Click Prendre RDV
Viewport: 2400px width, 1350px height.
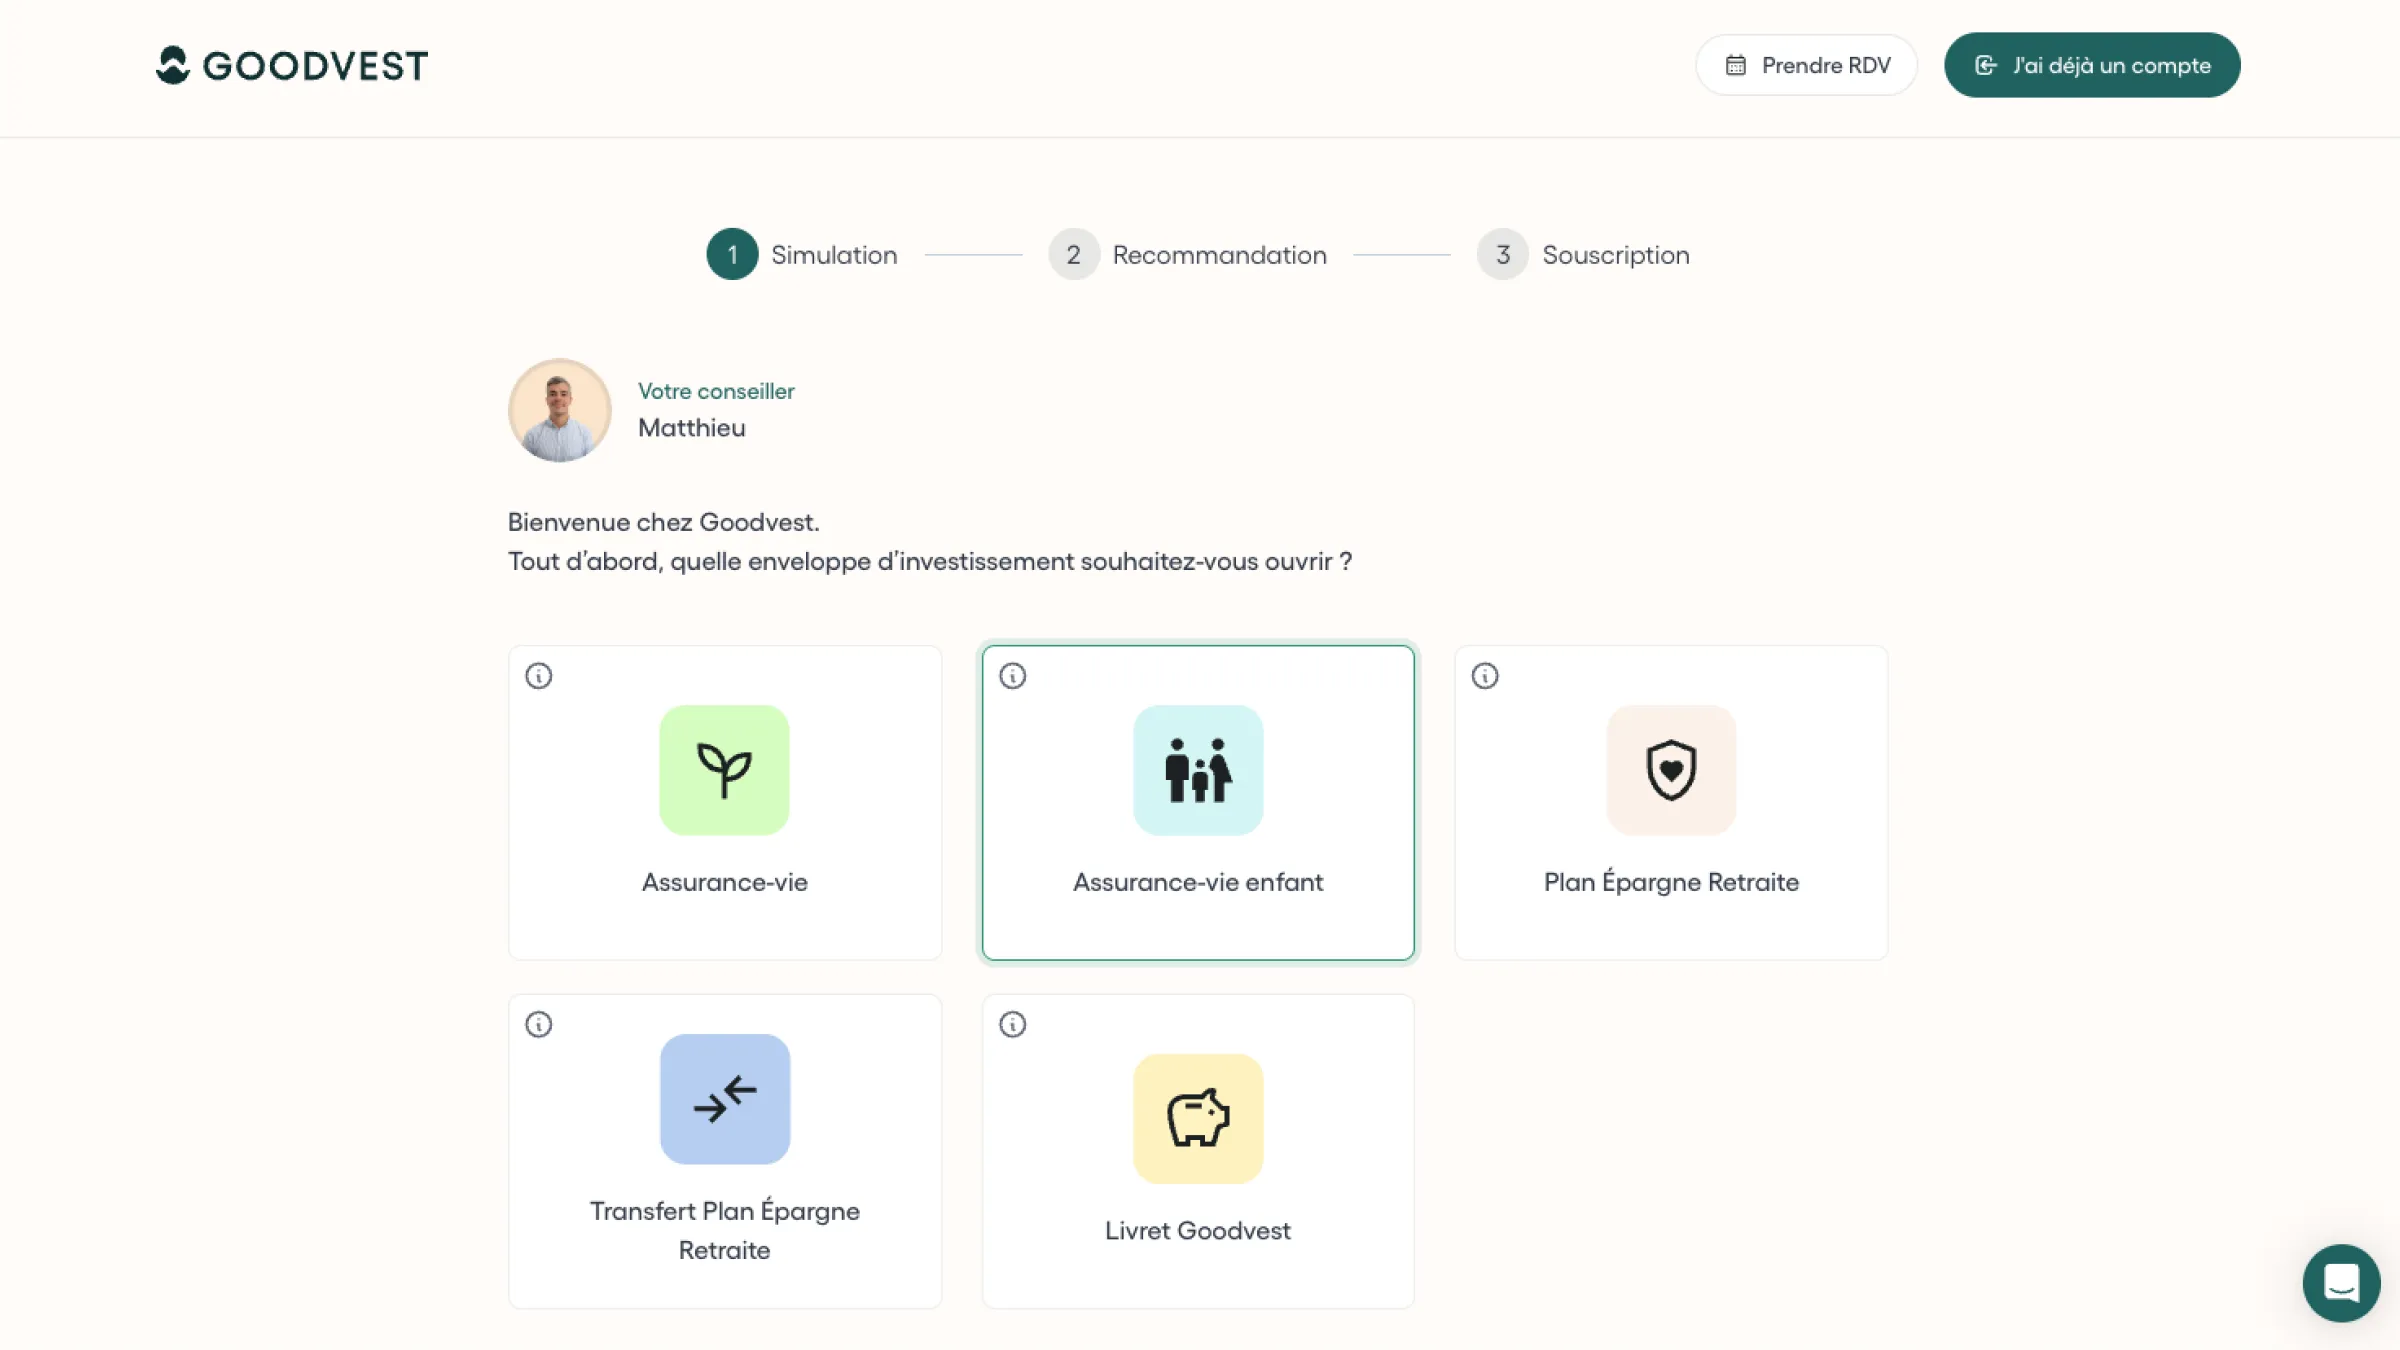(x=1806, y=64)
